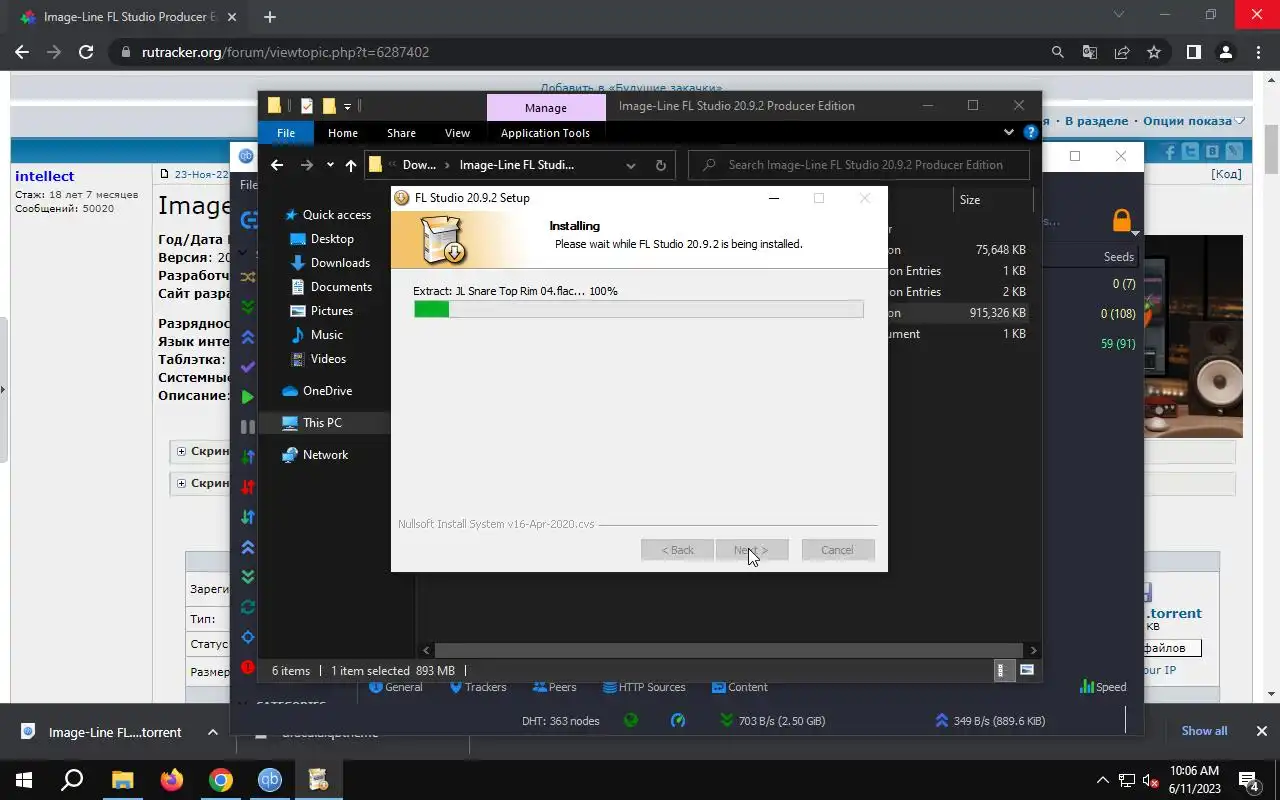Go forward in File Explorer
This screenshot has height=800, width=1280.
point(307,165)
